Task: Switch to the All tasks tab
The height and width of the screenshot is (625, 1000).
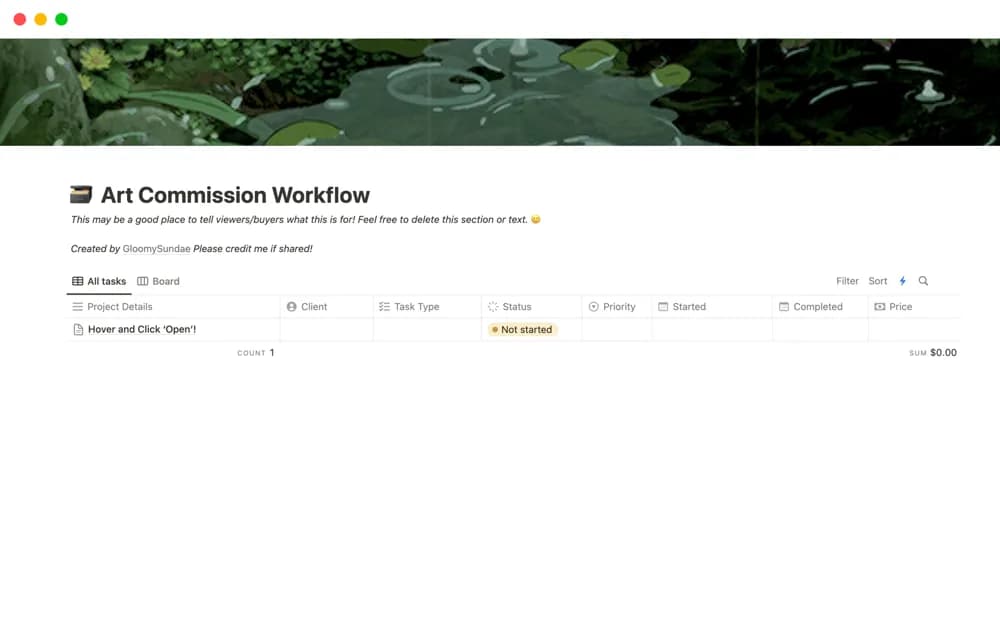Action: click(99, 281)
